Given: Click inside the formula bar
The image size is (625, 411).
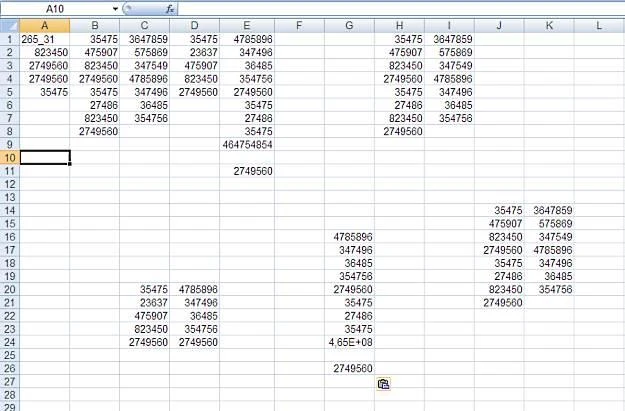Looking at the screenshot, I should 400,8.
